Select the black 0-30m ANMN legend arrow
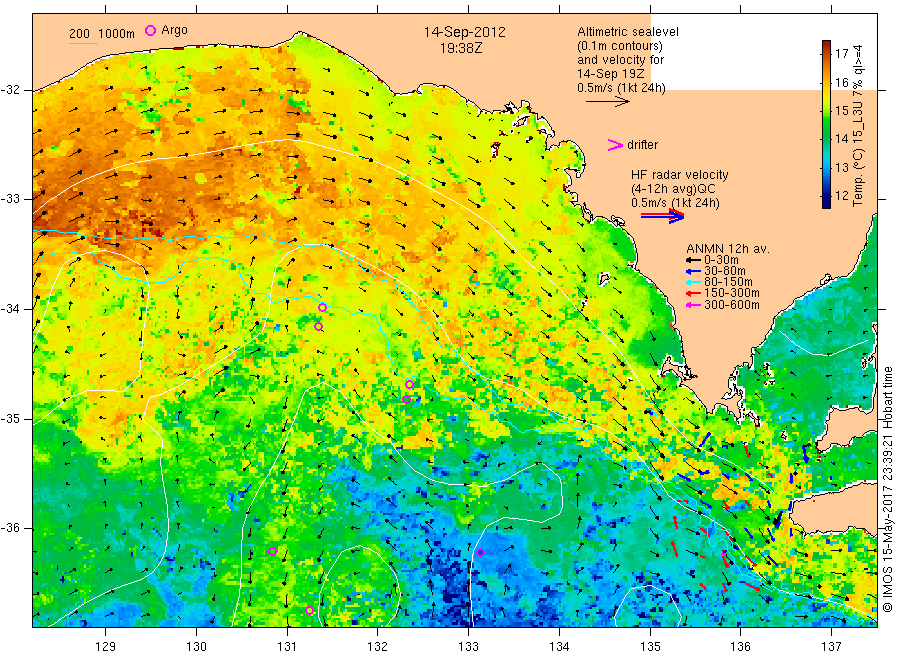The height and width of the screenshot is (660, 900). tap(693, 260)
